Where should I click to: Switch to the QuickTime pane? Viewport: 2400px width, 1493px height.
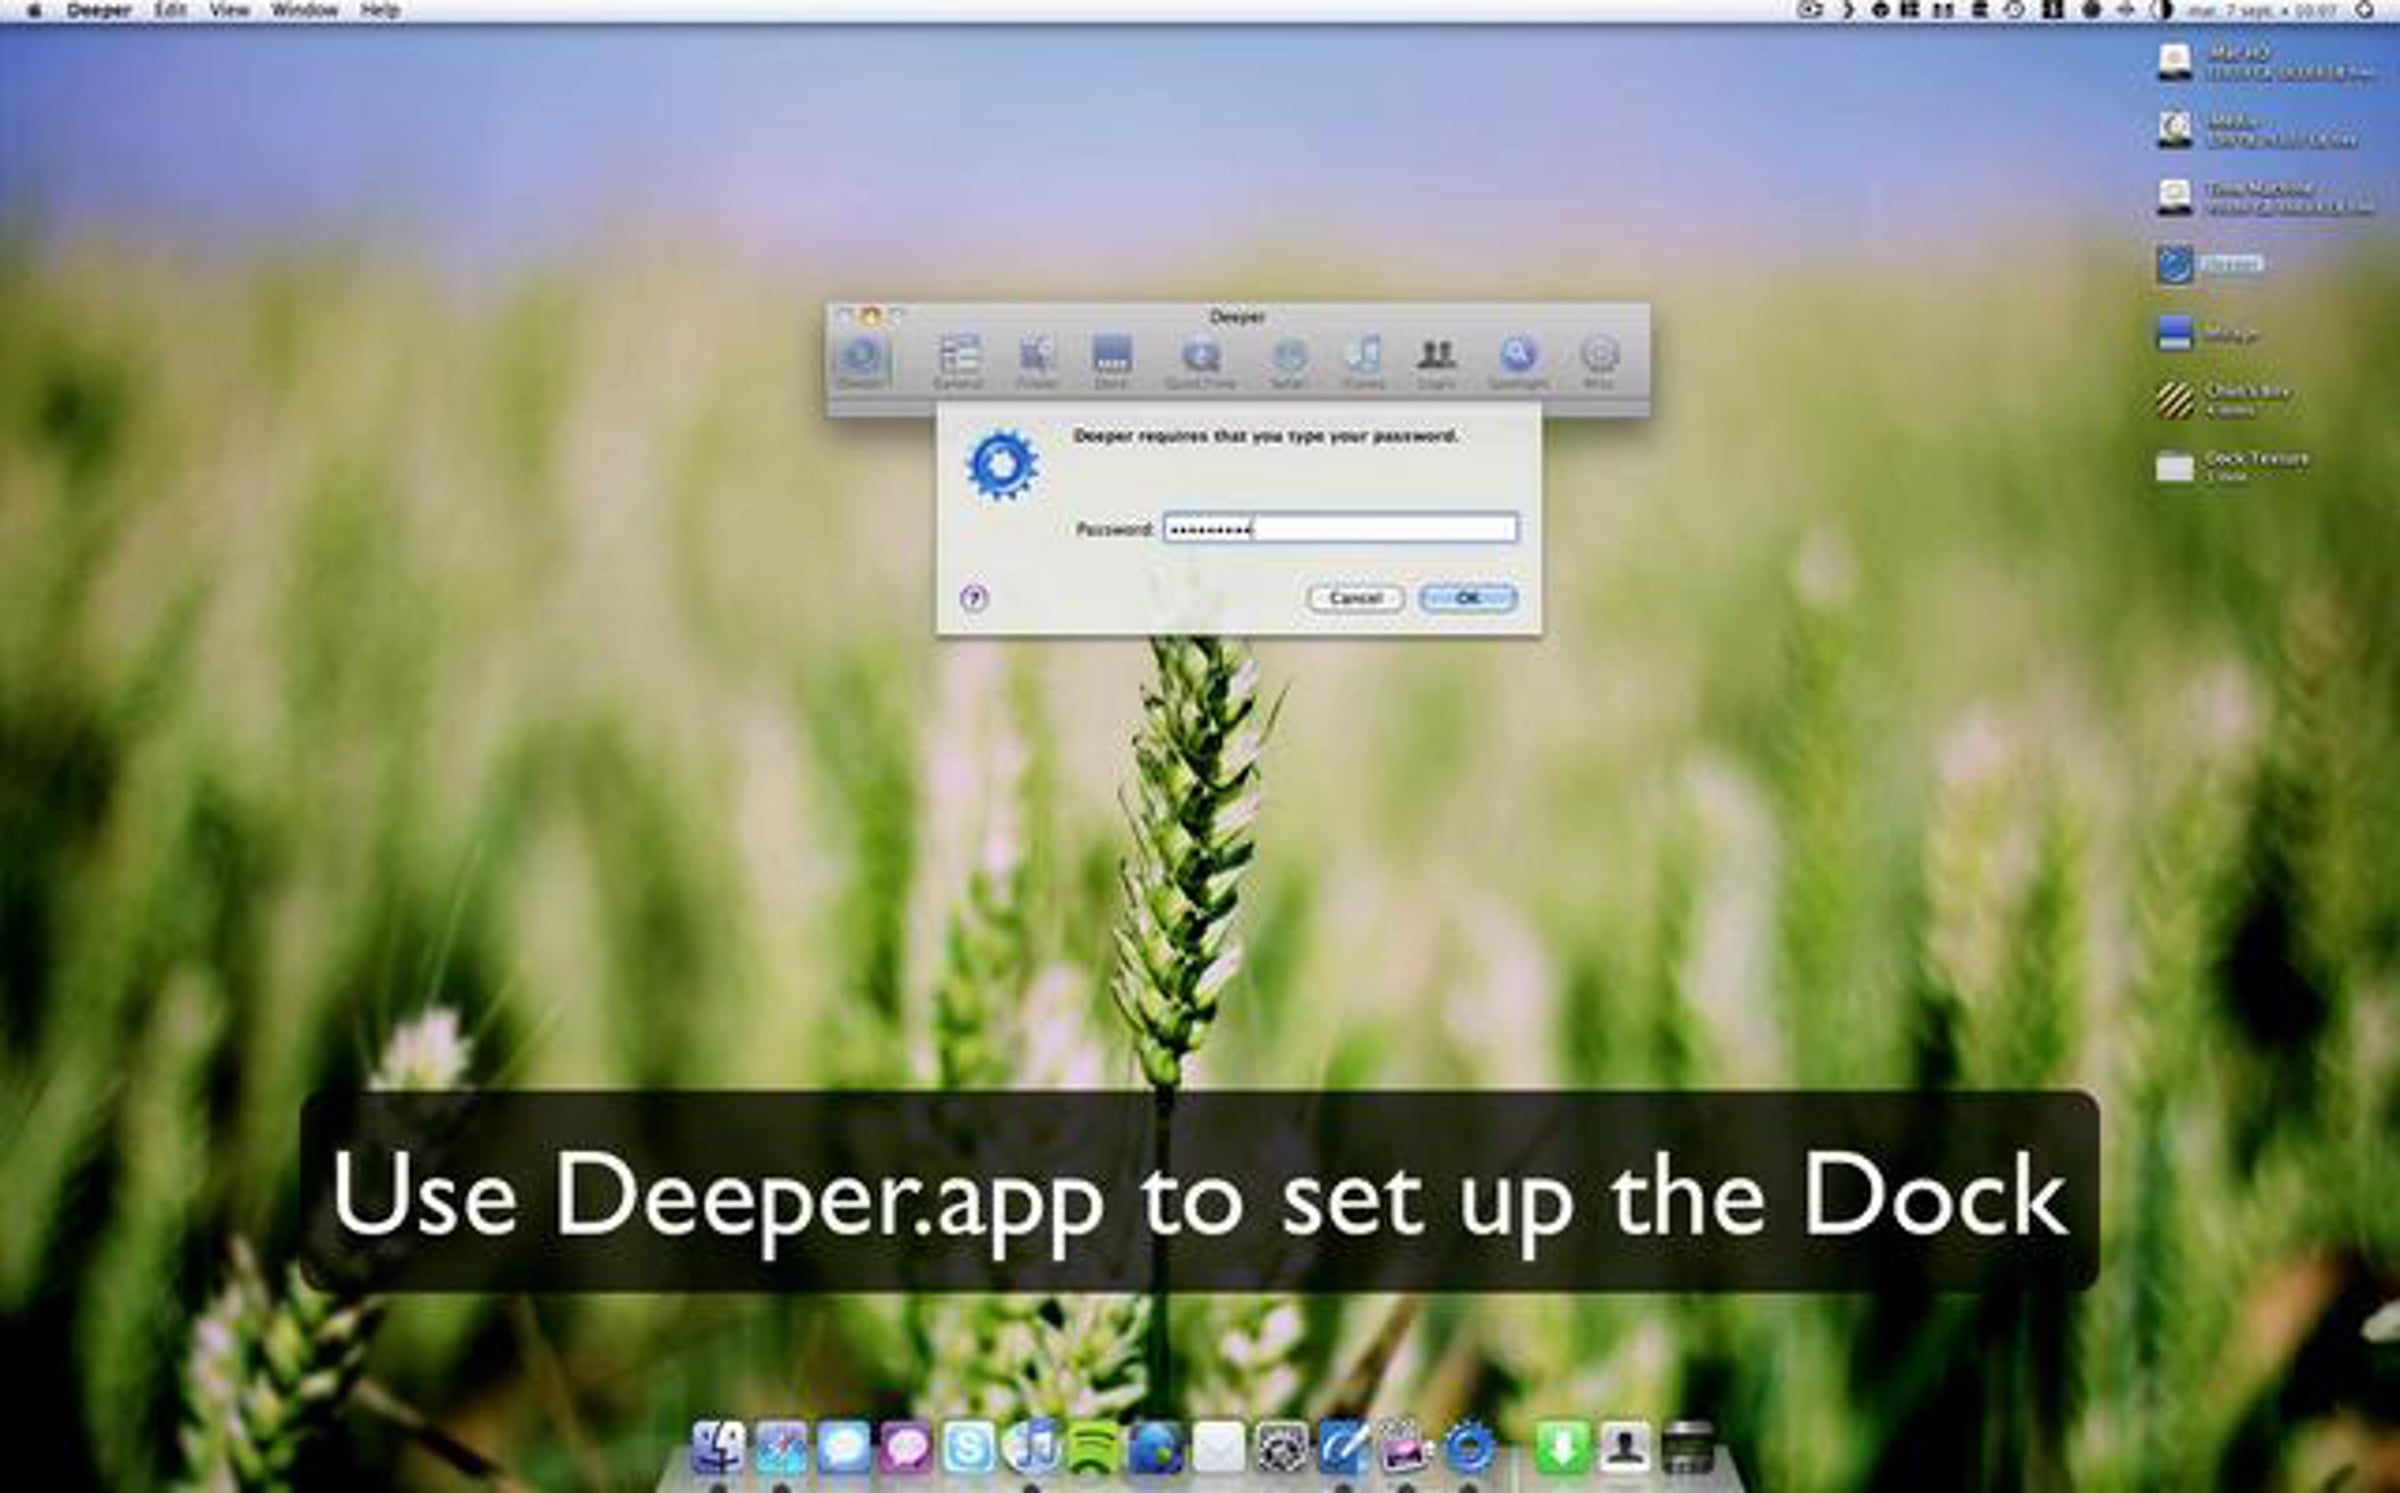pyautogui.click(x=1200, y=362)
